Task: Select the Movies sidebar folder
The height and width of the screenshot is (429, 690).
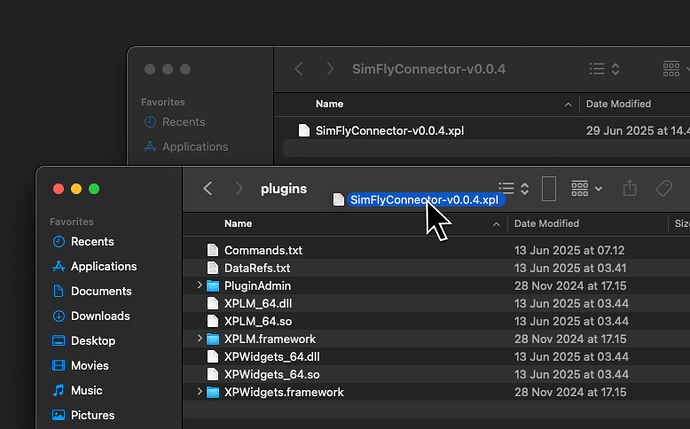Action: click(x=90, y=366)
